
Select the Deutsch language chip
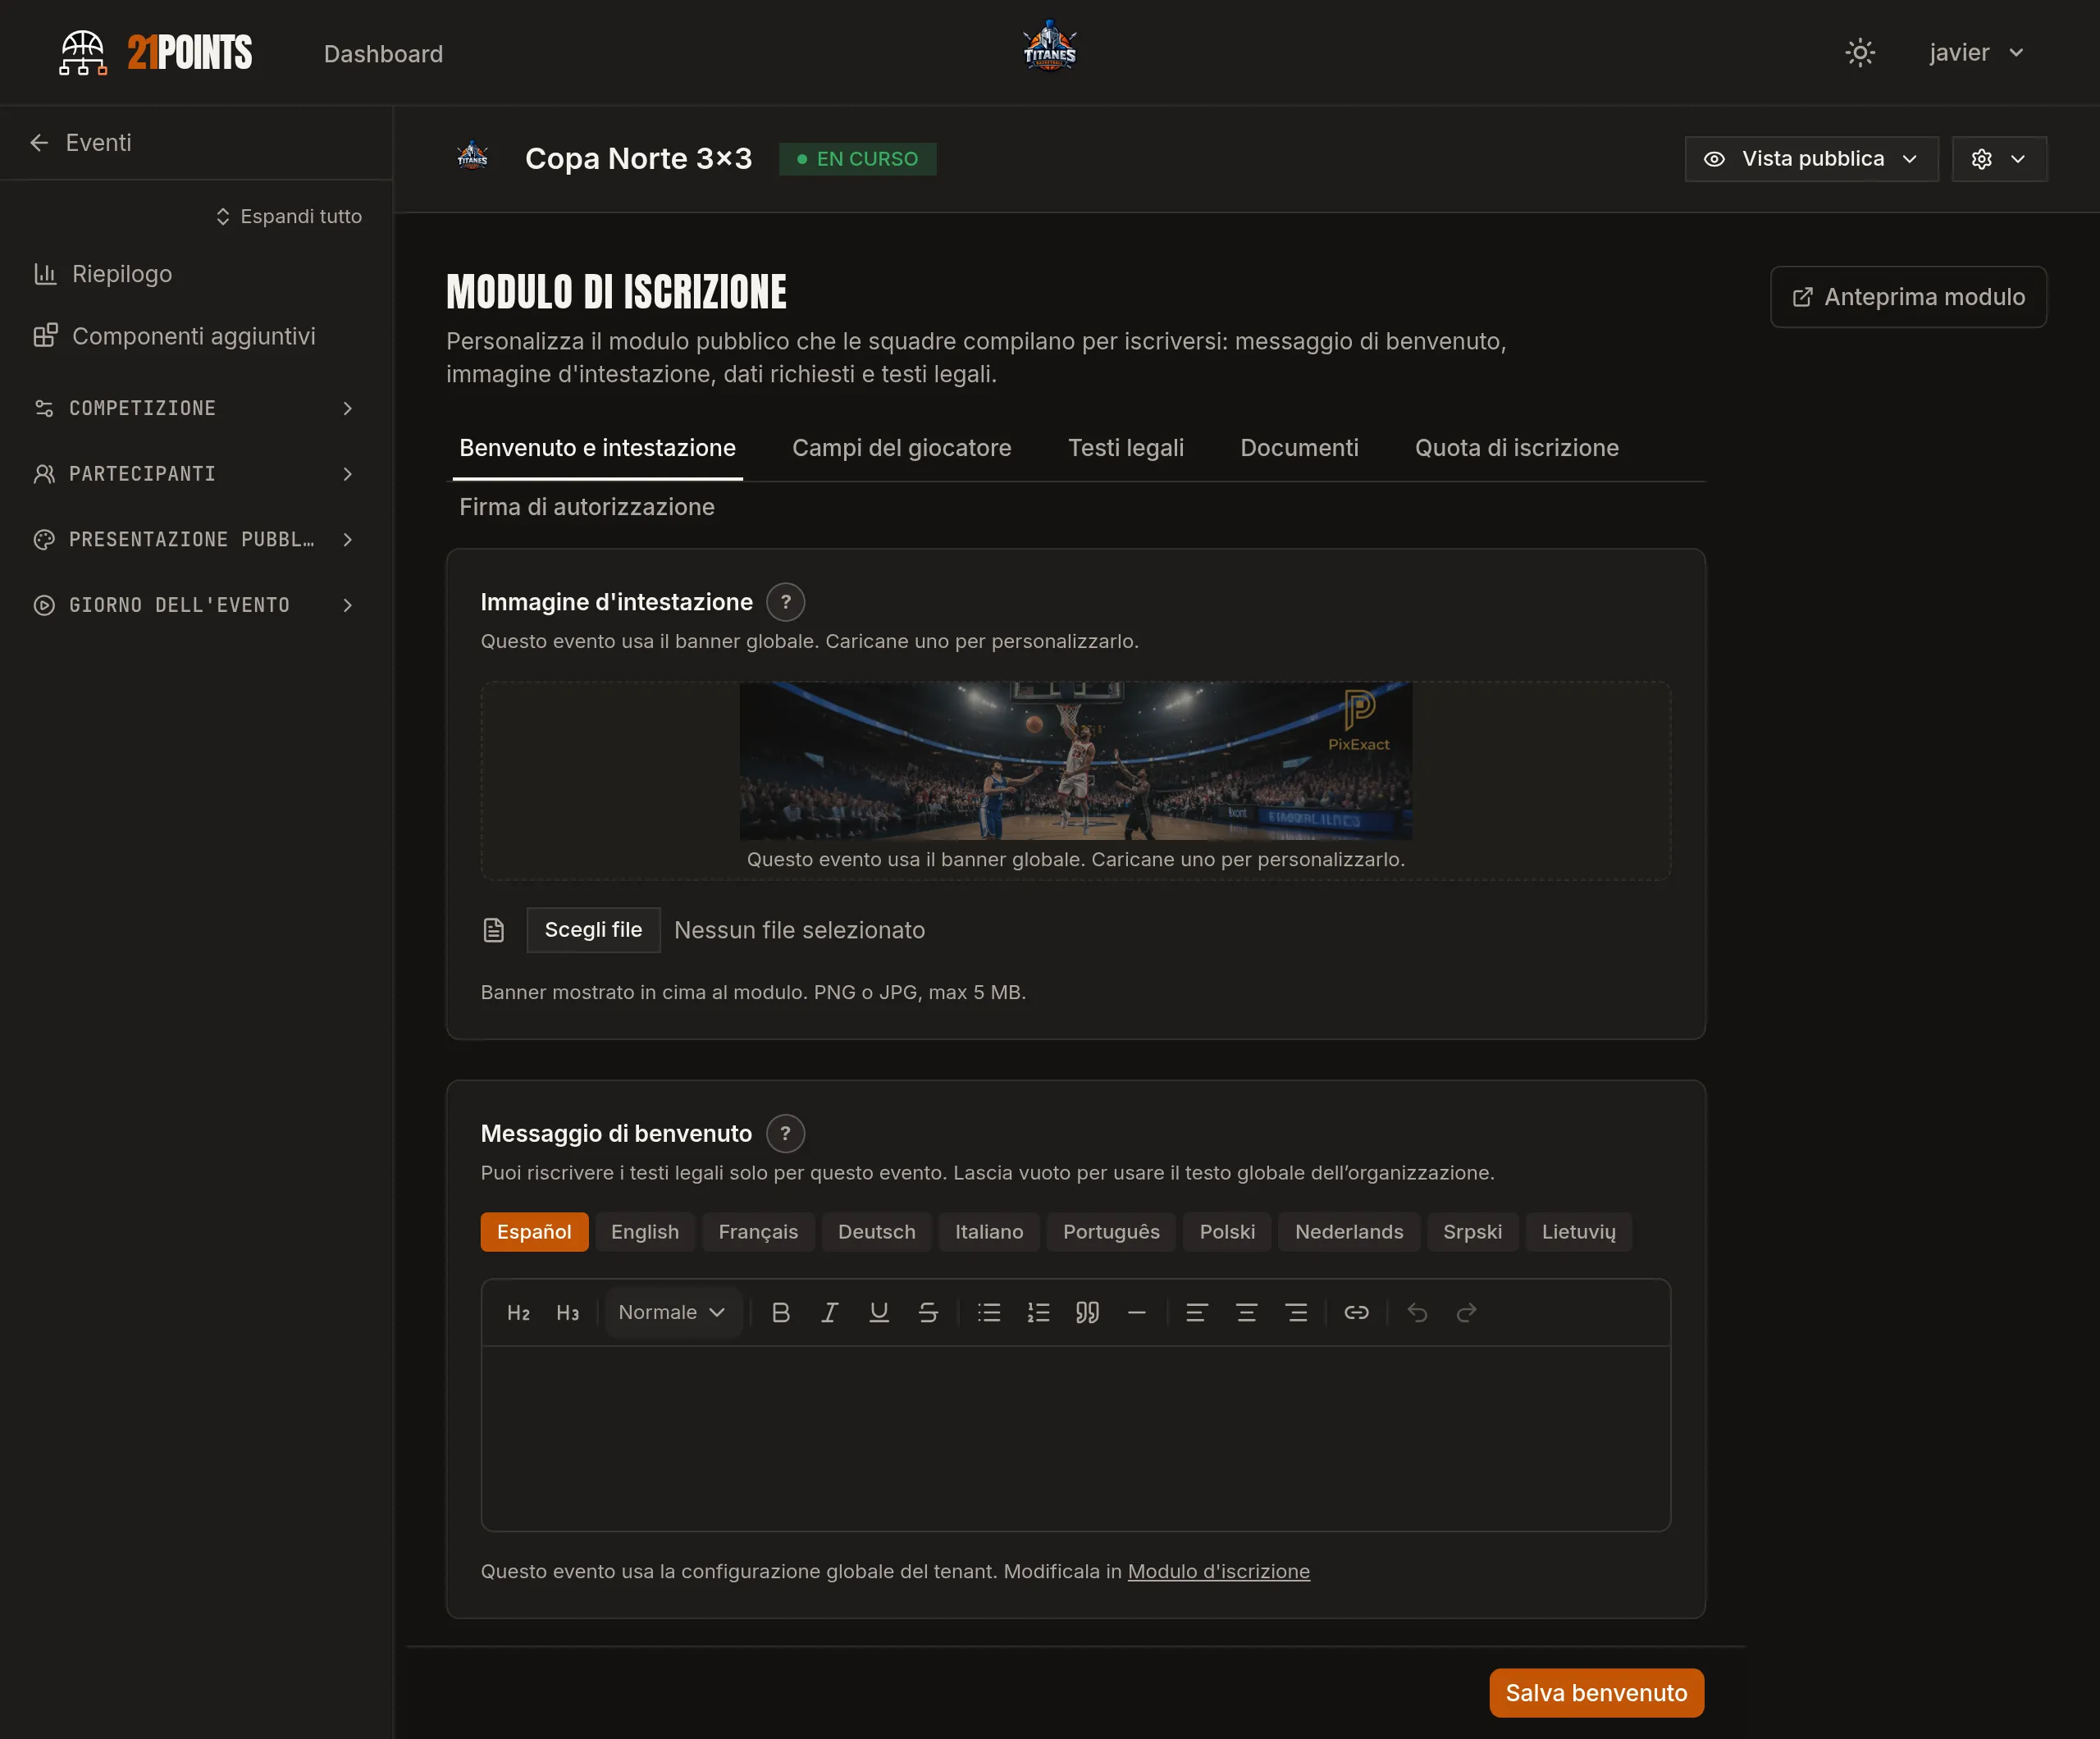[876, 1232]
